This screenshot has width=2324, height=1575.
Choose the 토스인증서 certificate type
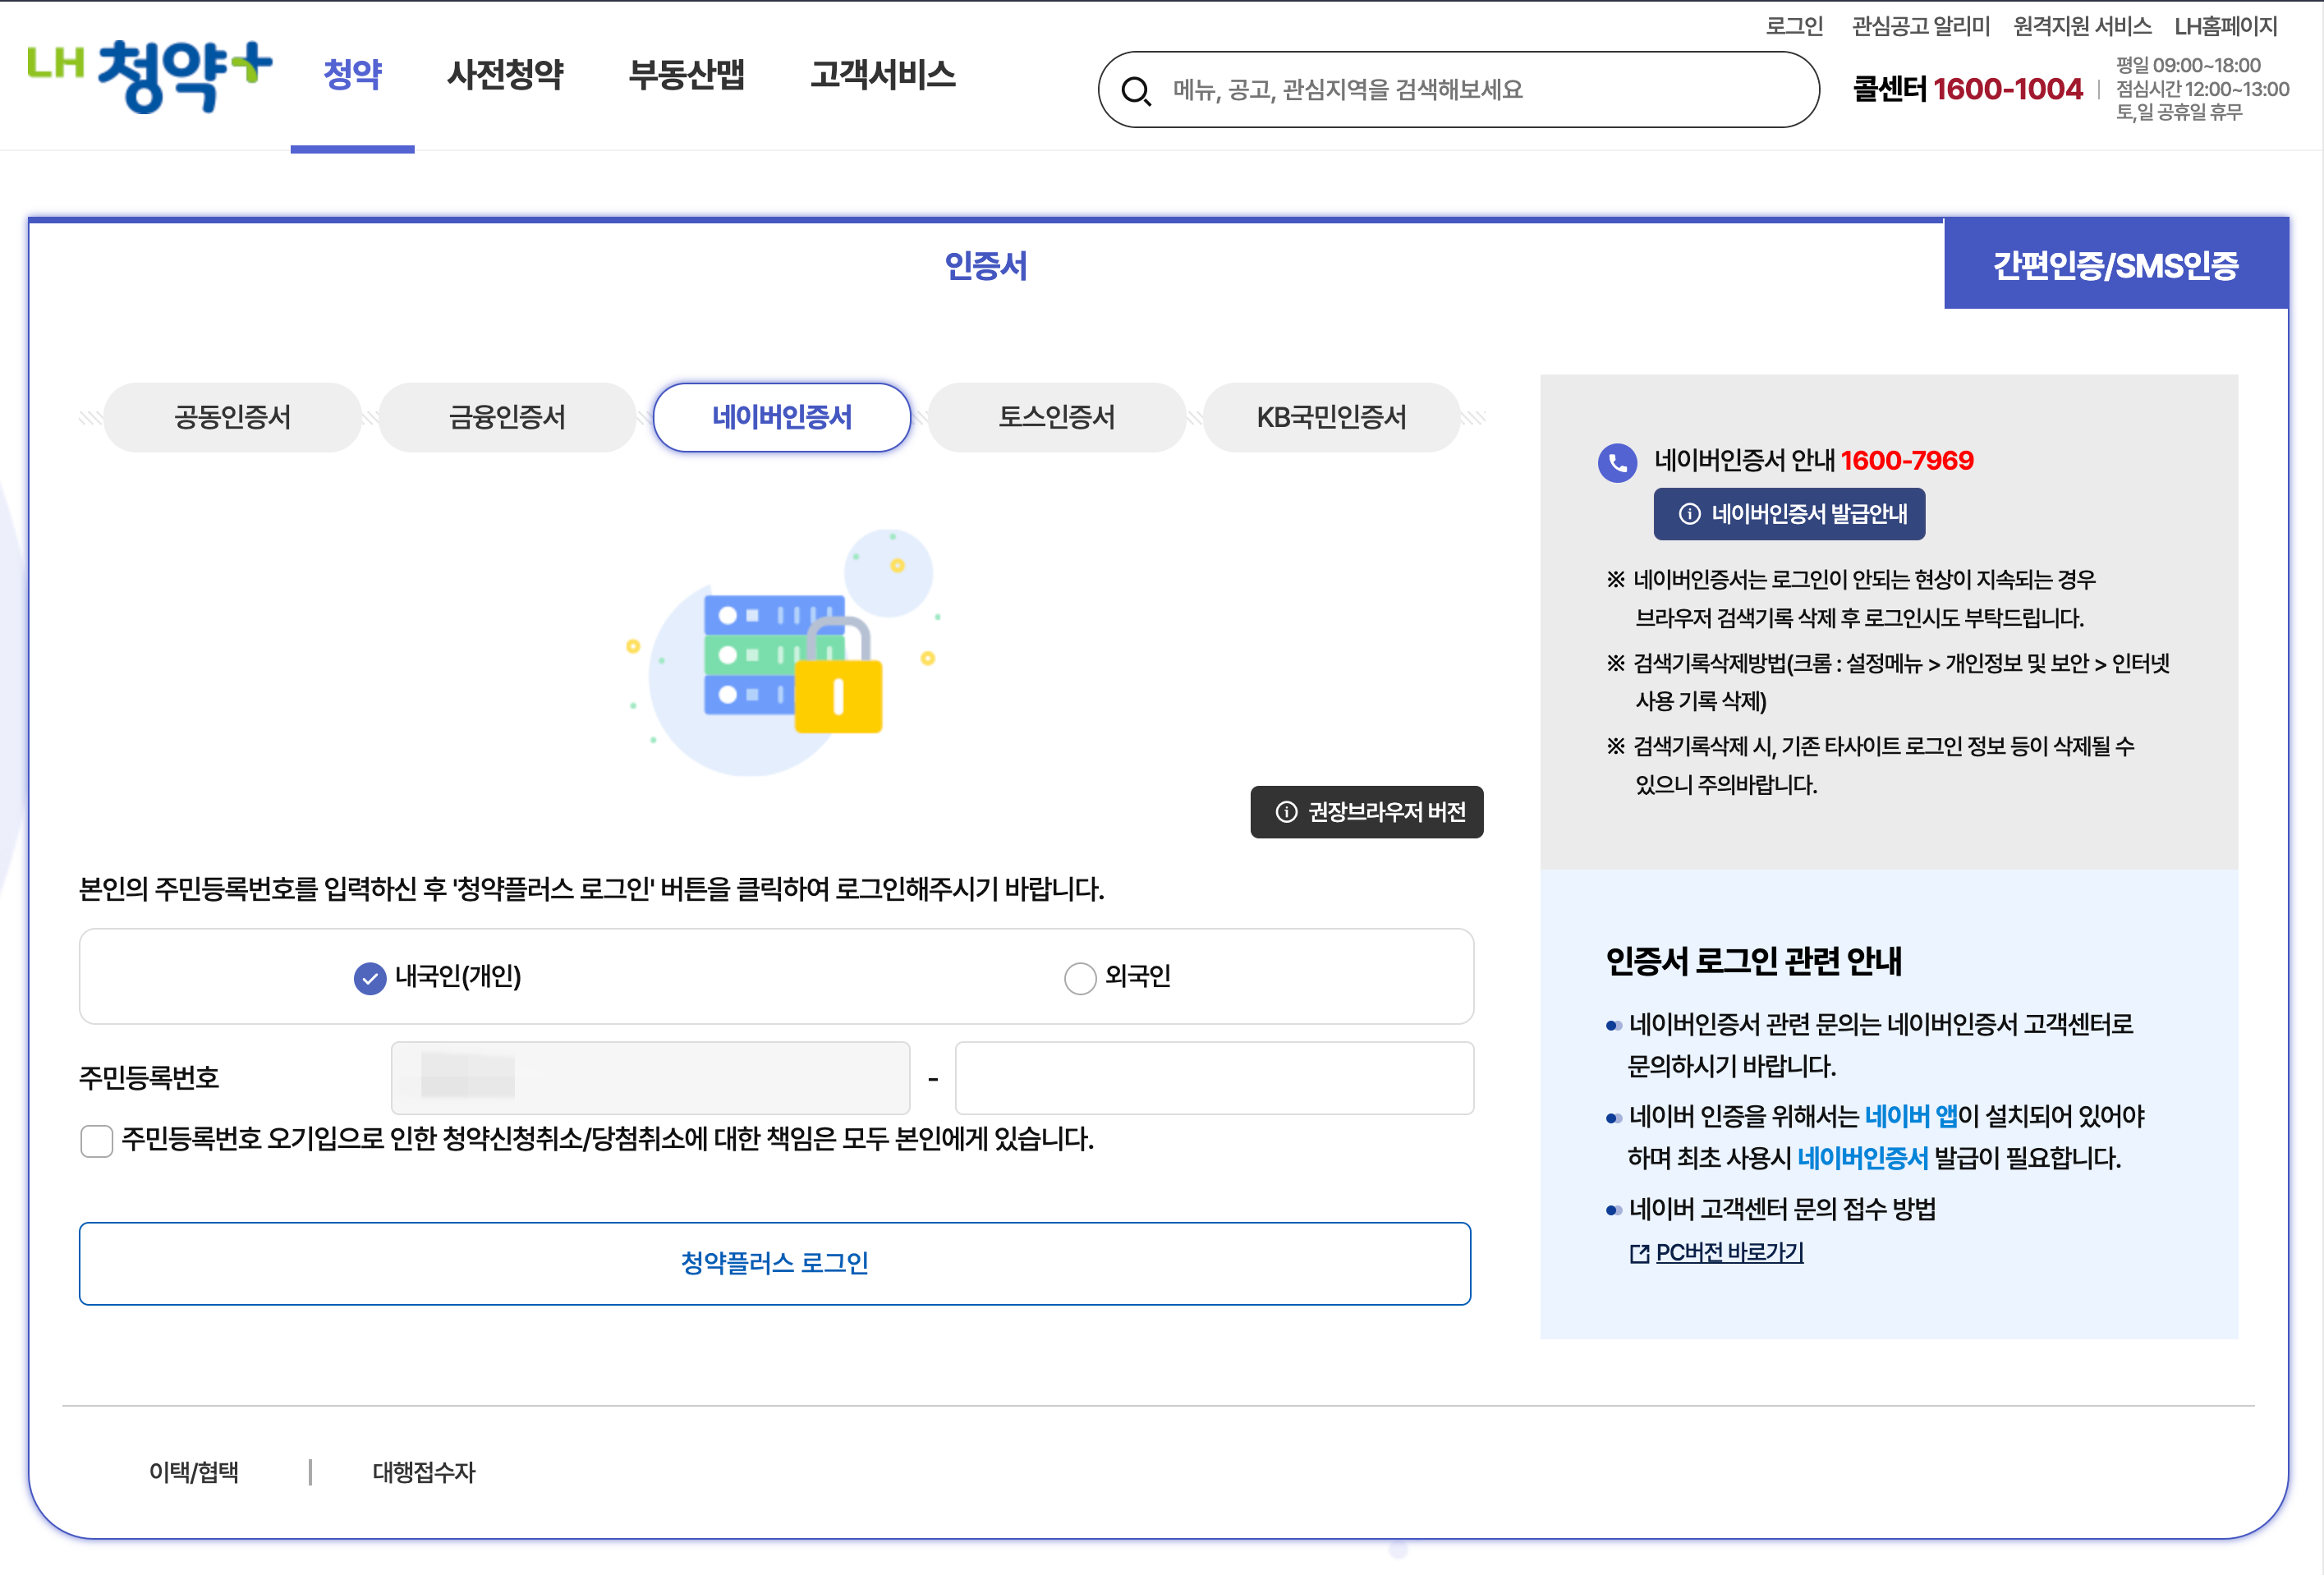[1057, 417]
